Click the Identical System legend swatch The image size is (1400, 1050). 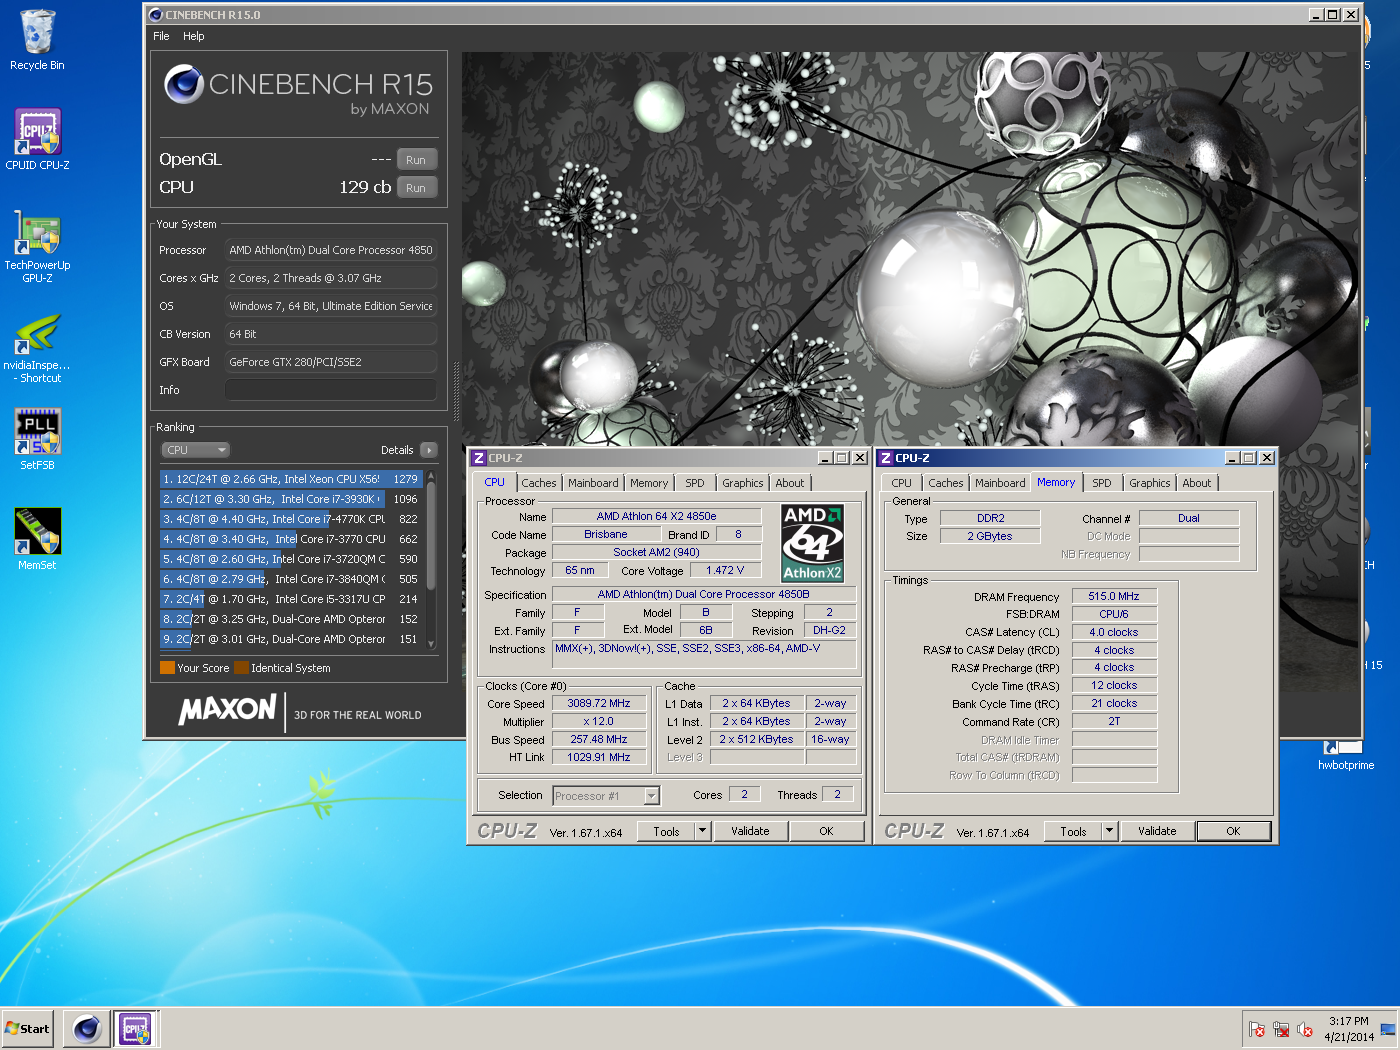(x=241, y=668)
